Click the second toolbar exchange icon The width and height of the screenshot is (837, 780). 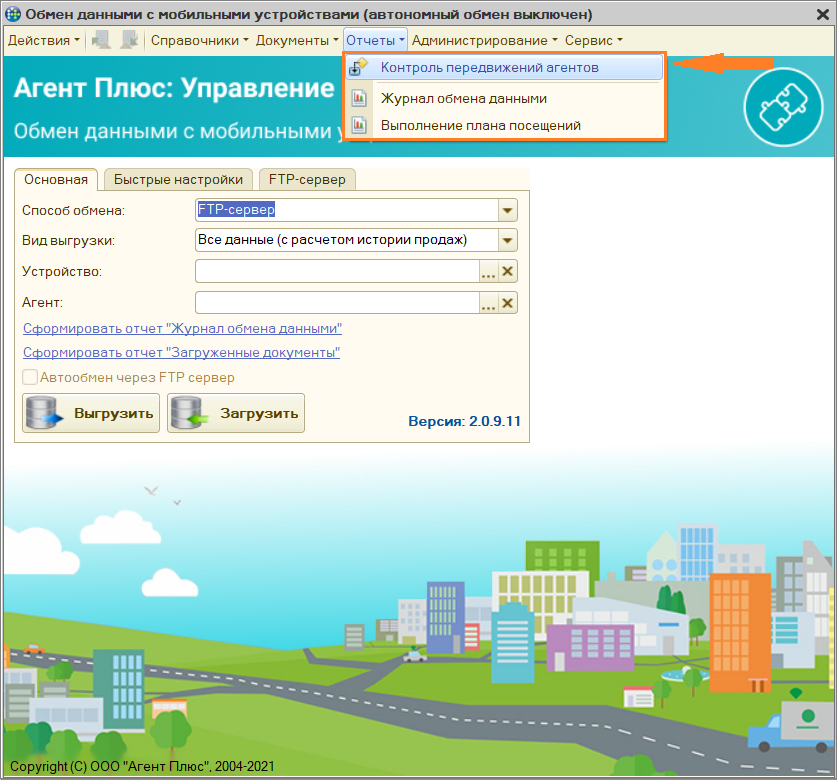[x=129, y=40]
